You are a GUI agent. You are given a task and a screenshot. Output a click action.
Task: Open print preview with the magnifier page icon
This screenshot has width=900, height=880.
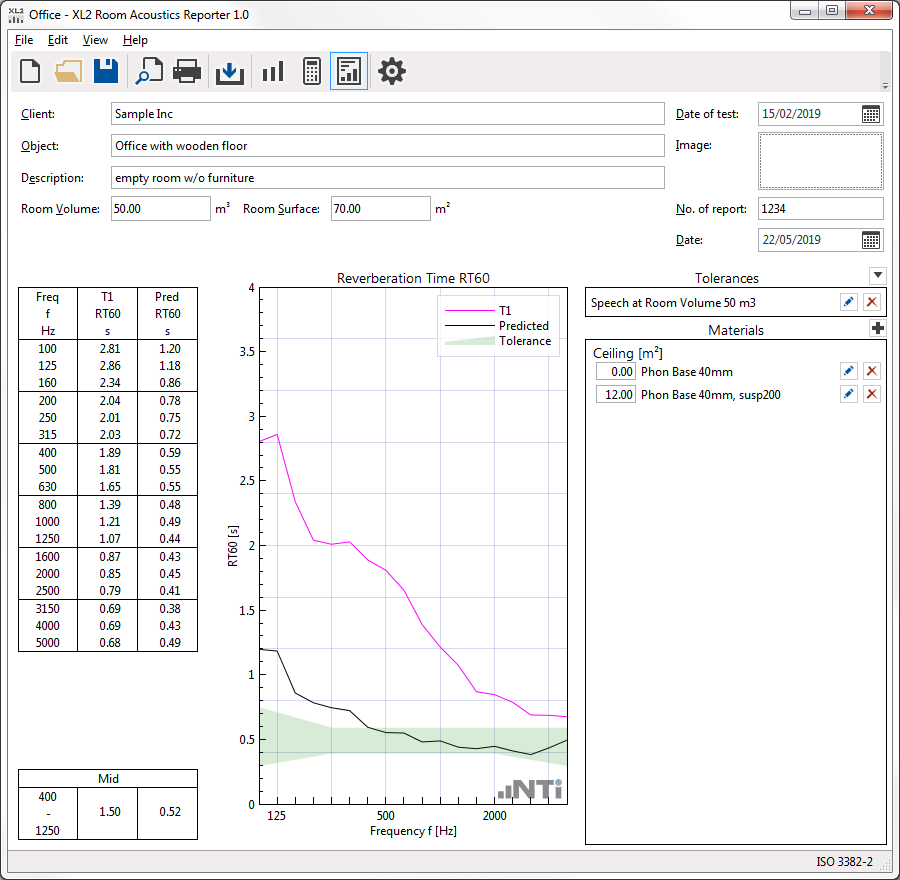(x=150, y=71)
